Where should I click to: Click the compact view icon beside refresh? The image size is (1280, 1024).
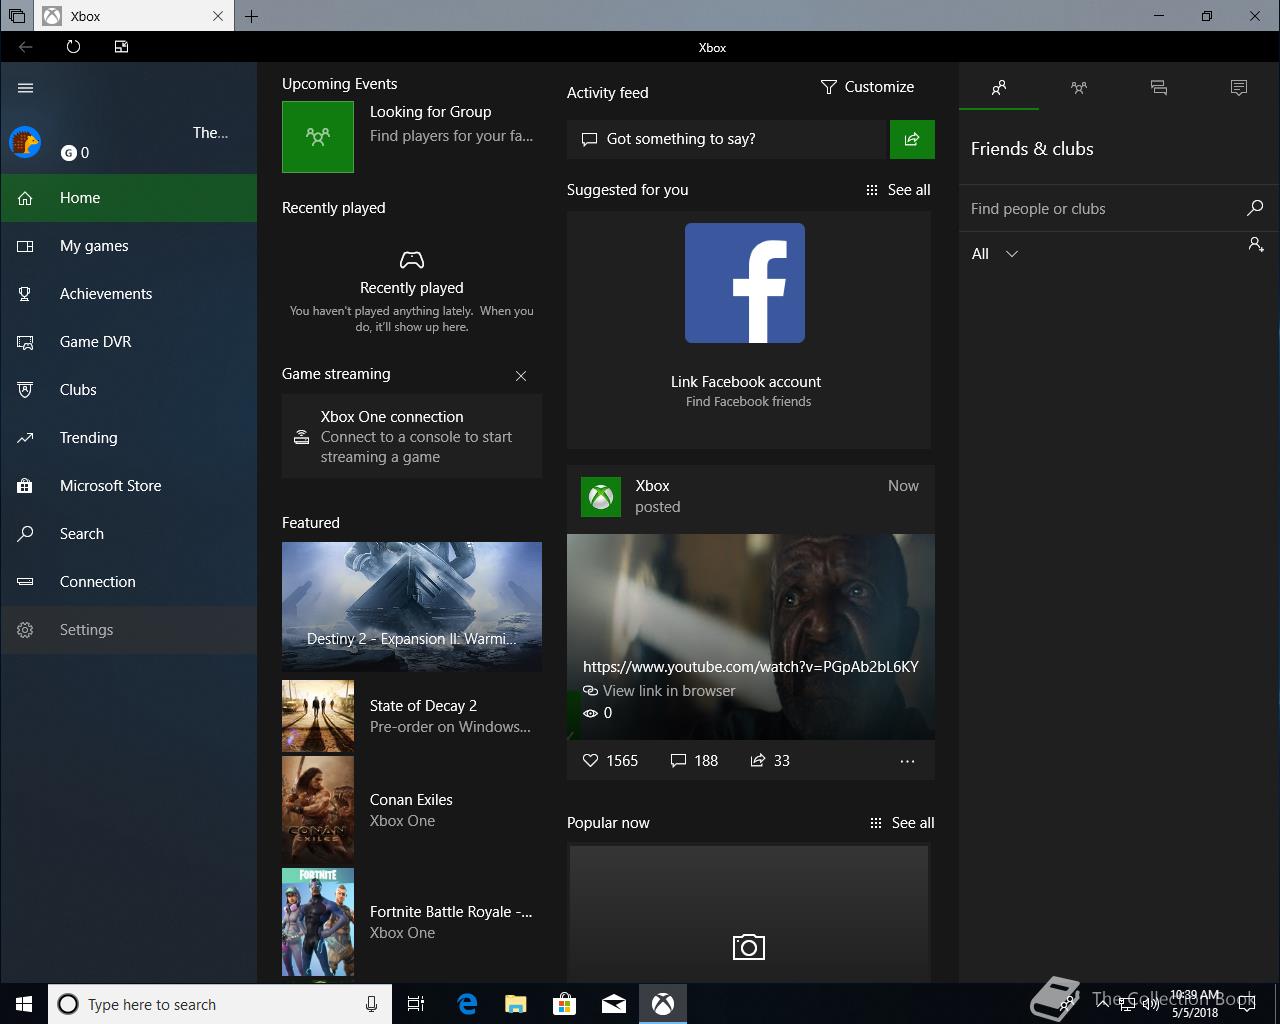[121, 47]
